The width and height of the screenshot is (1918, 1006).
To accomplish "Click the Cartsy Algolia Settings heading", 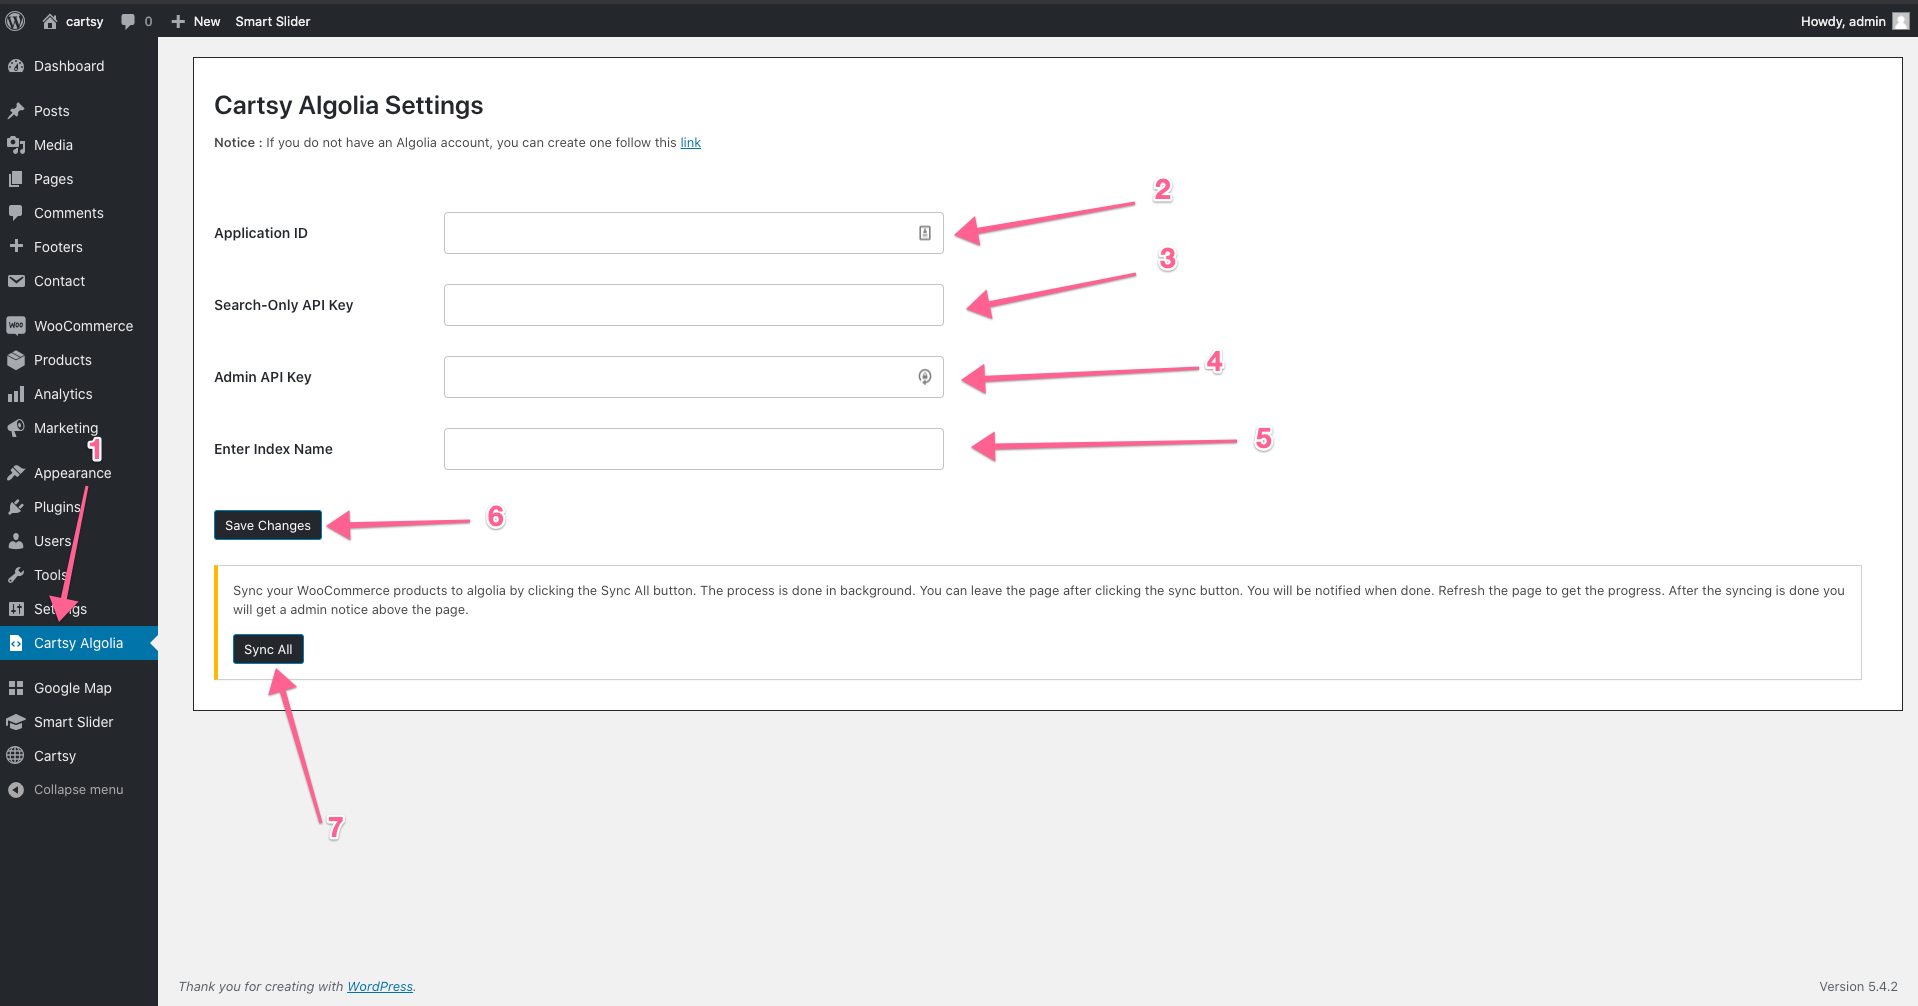I will (348, 105).
